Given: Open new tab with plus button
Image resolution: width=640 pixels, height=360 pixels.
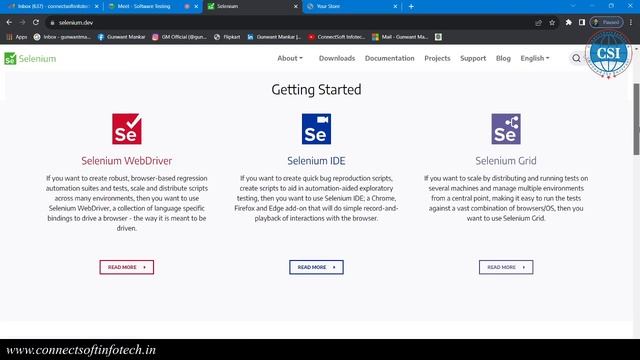Looking at the screenshot, I should click(411, 7).
